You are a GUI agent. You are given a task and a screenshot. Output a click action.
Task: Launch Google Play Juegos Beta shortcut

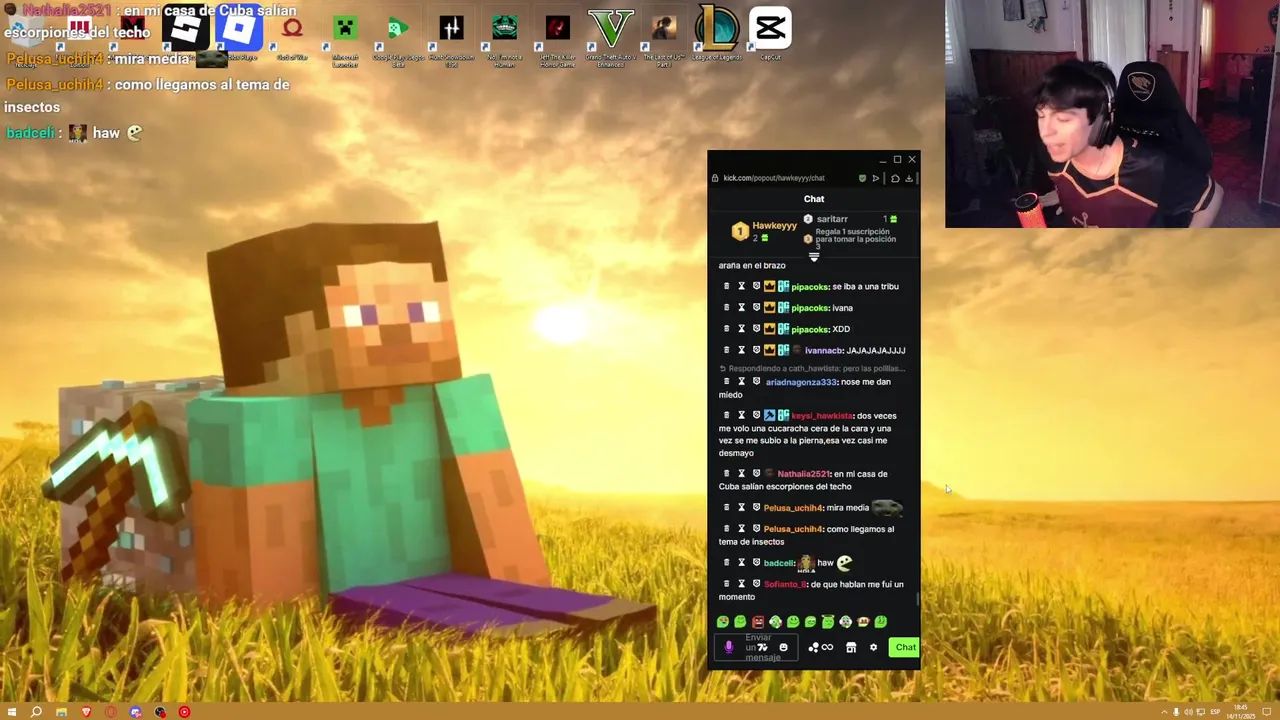click(398, 35)
